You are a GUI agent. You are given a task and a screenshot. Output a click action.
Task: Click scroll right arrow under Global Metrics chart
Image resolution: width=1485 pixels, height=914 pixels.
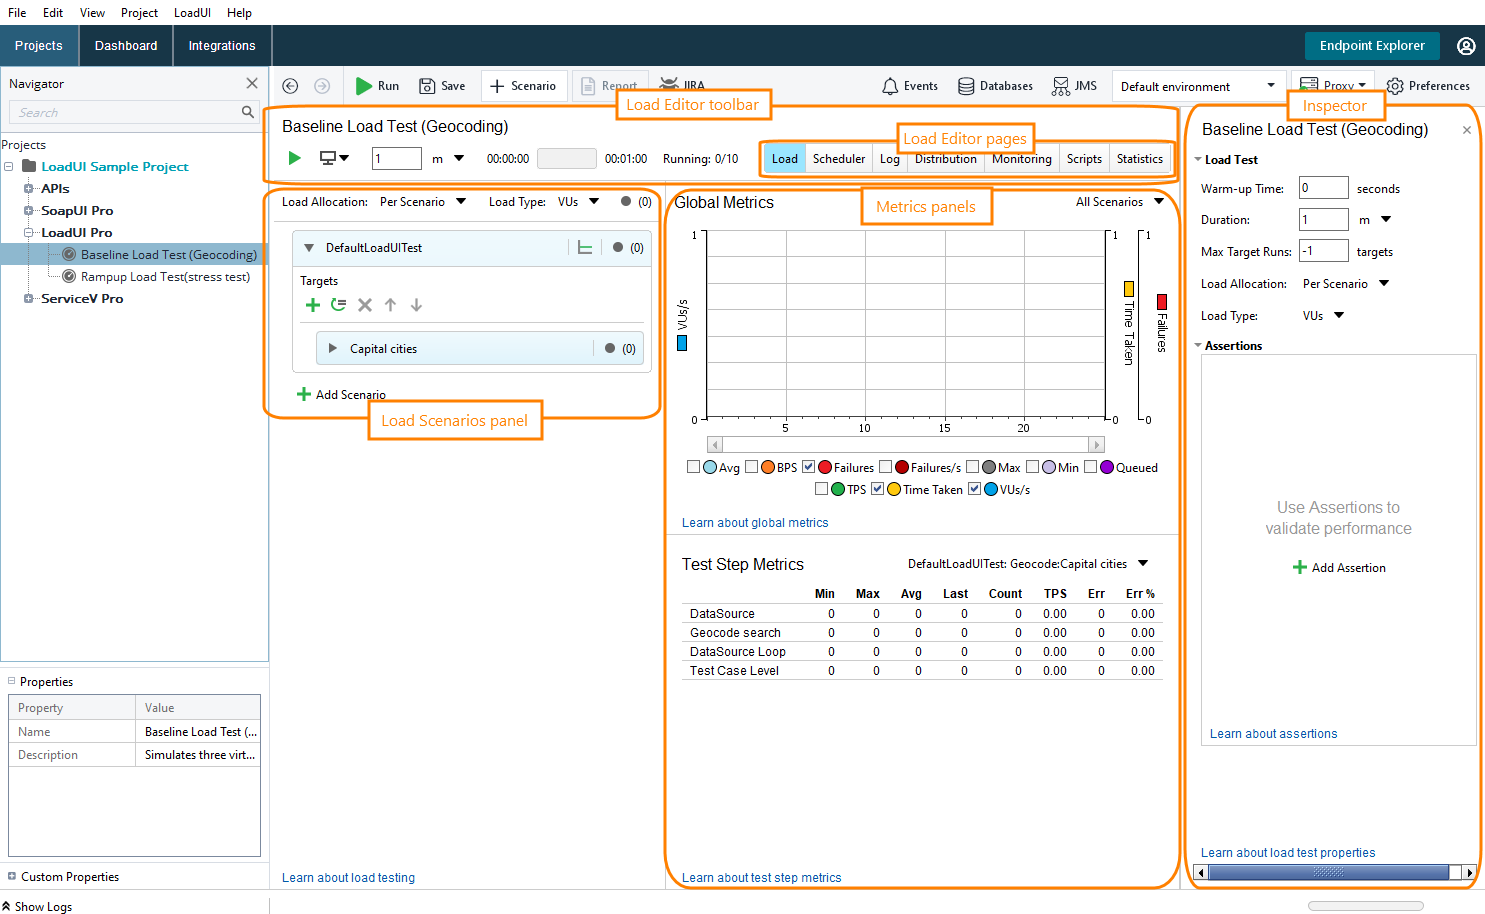[1097, 445]
